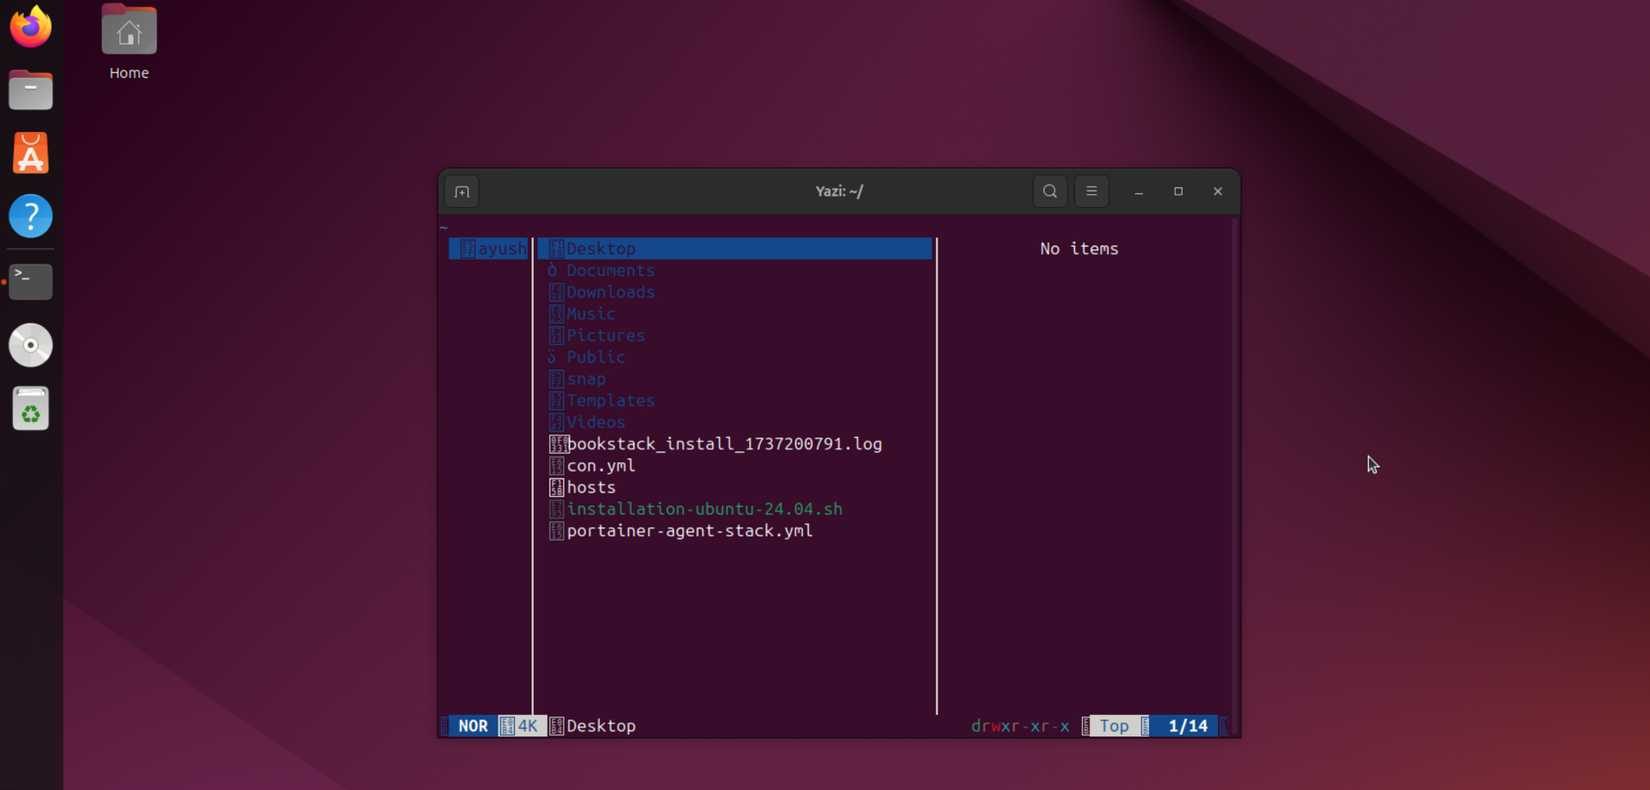Click the Desktop name in status bar

point(601,726)
